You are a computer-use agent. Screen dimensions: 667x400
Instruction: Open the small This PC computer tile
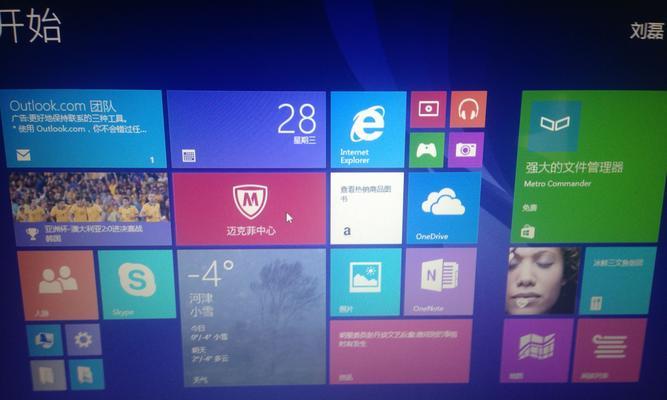(45, 340)
